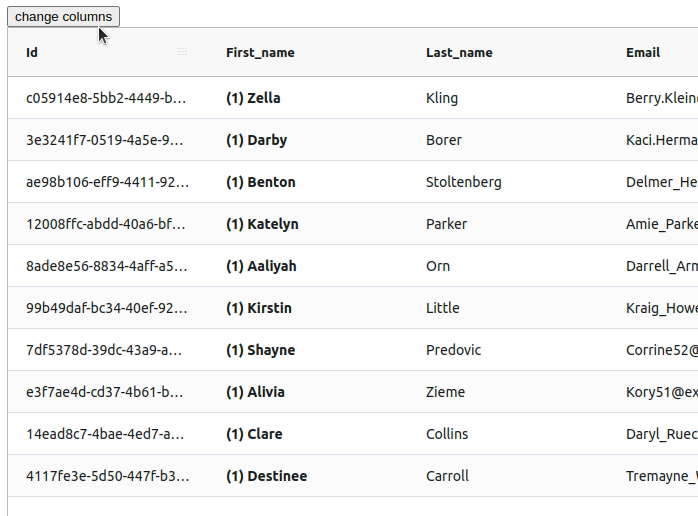Viewport: 698px width, 516px height.
Task: Select the id cell starting with 7df5378d
Action: pos(108,349)
